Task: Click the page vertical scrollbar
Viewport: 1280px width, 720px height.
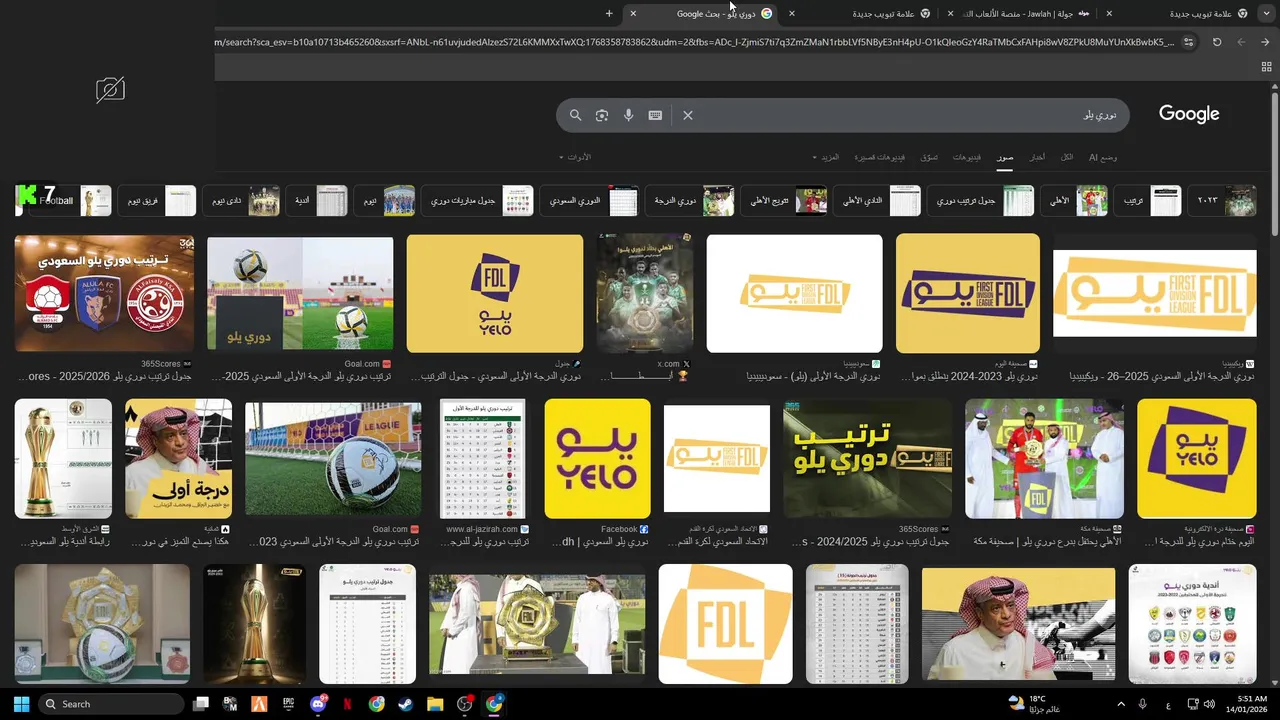Action: point(1274,165)
